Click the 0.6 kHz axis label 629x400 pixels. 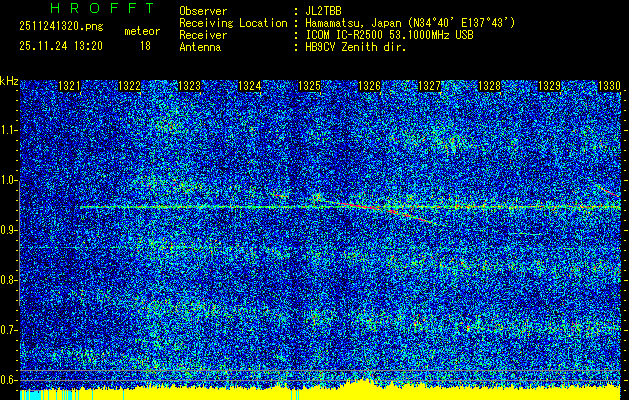click(x=9, y=379)
